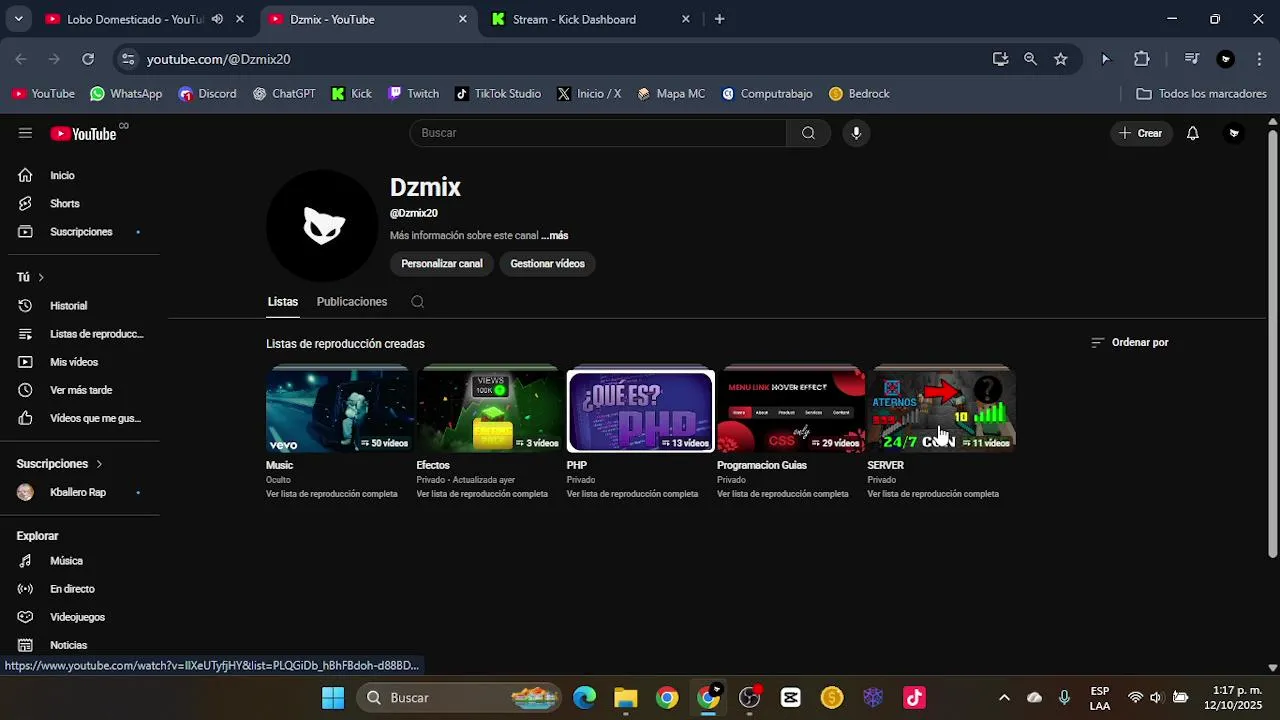Open the PHP playlist thumbnail
This screenshot has height=720, width=1280.
point(641,411)
